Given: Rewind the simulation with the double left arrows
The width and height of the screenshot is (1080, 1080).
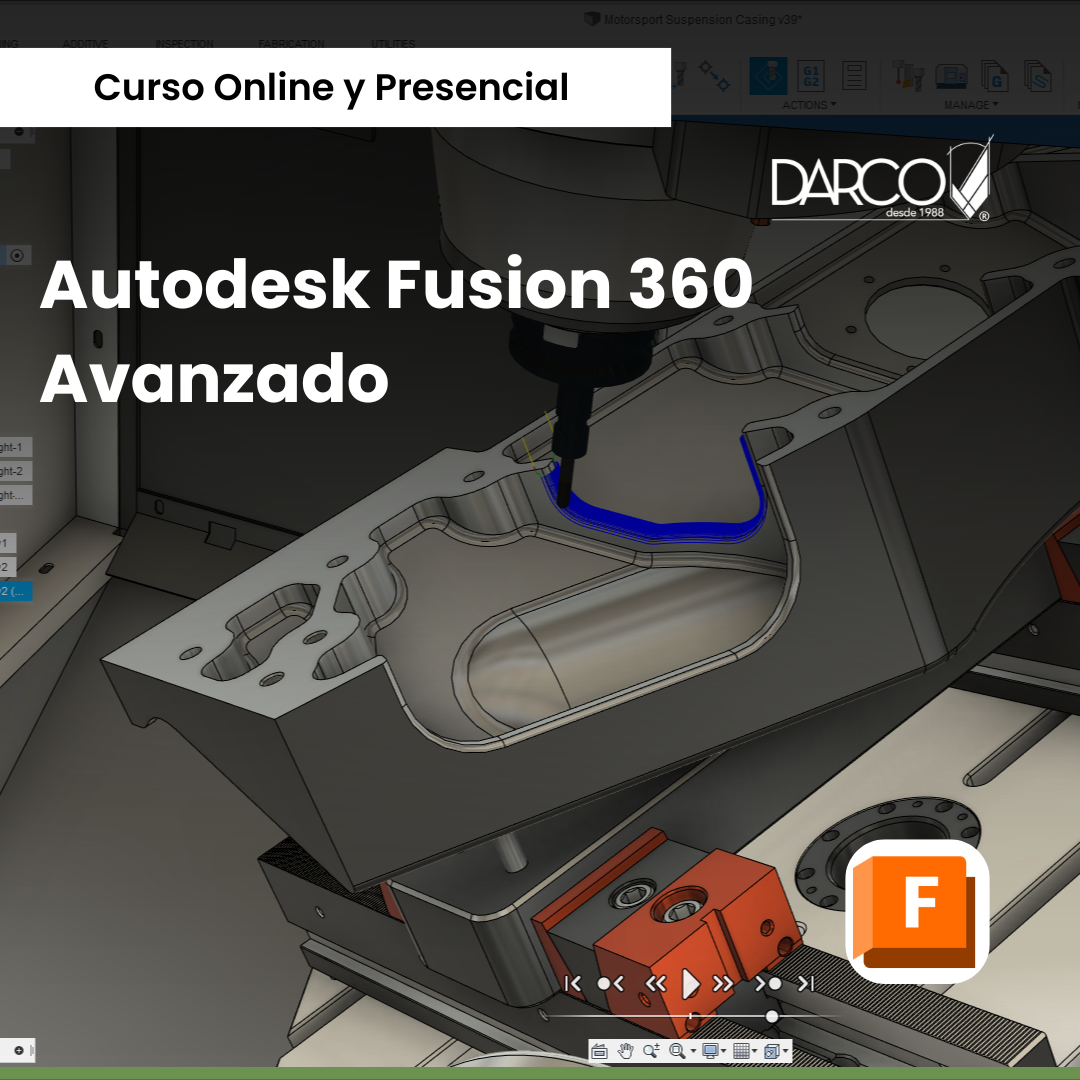Looking at the screenshot, I should click(x=655, y=984).
